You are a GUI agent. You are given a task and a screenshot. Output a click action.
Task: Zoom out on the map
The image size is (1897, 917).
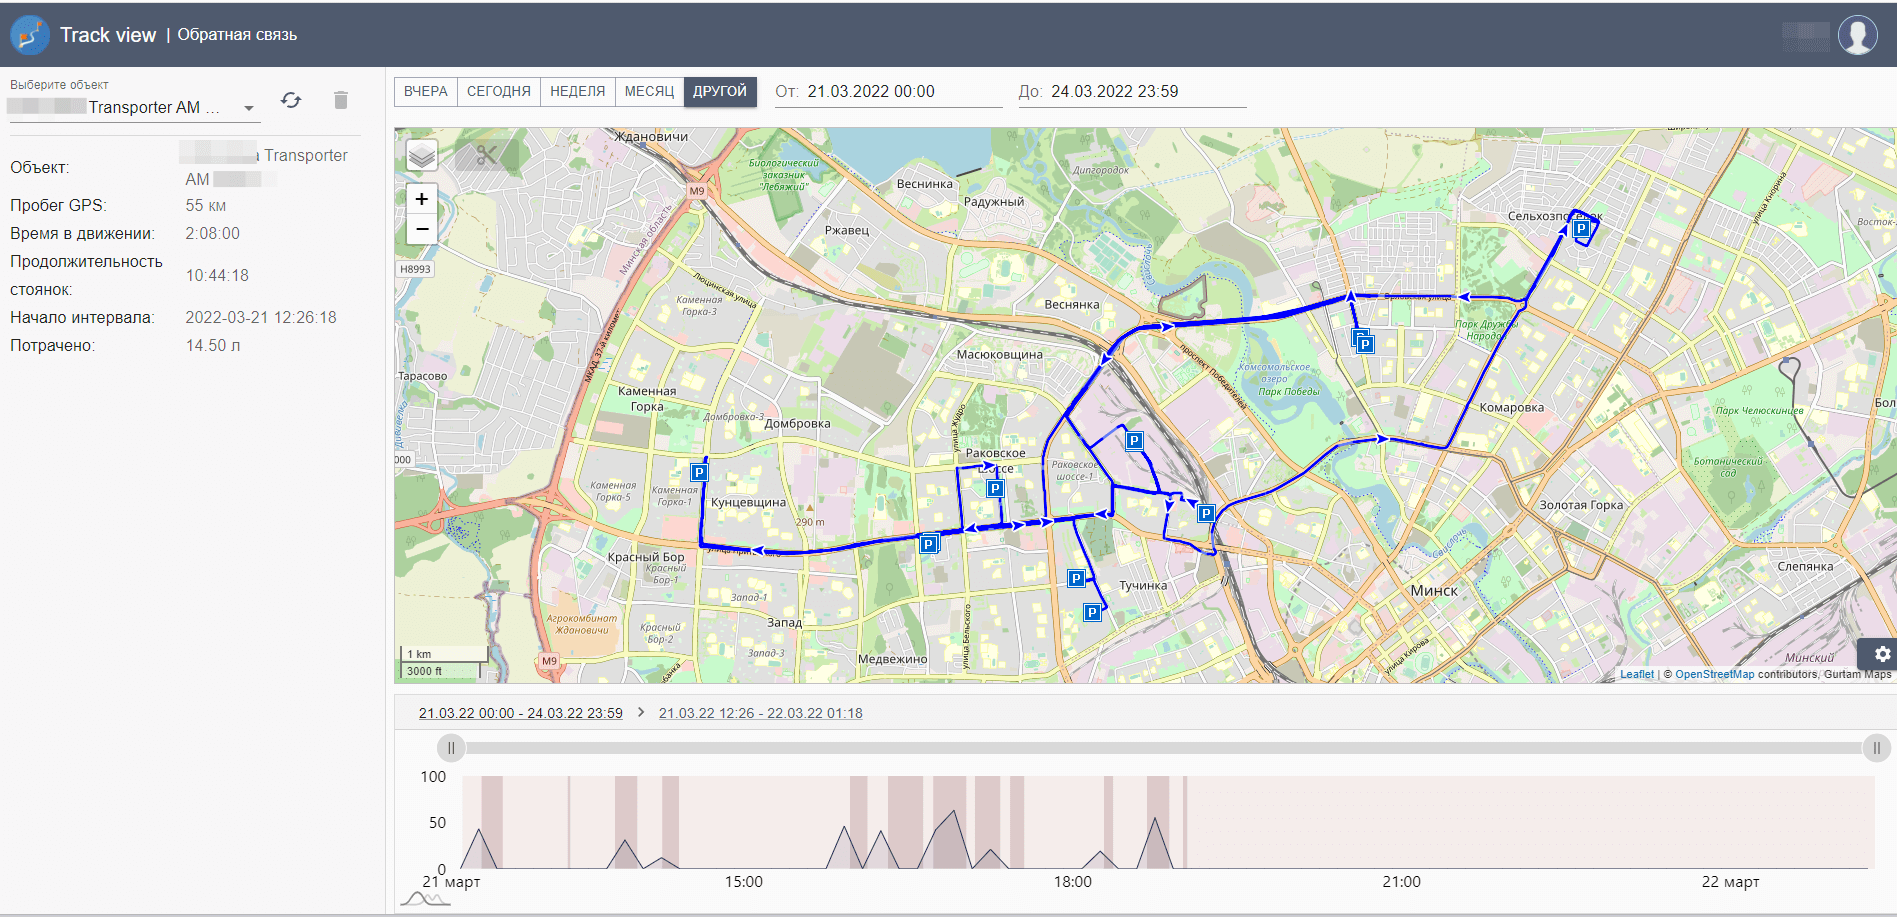(422, 229)
